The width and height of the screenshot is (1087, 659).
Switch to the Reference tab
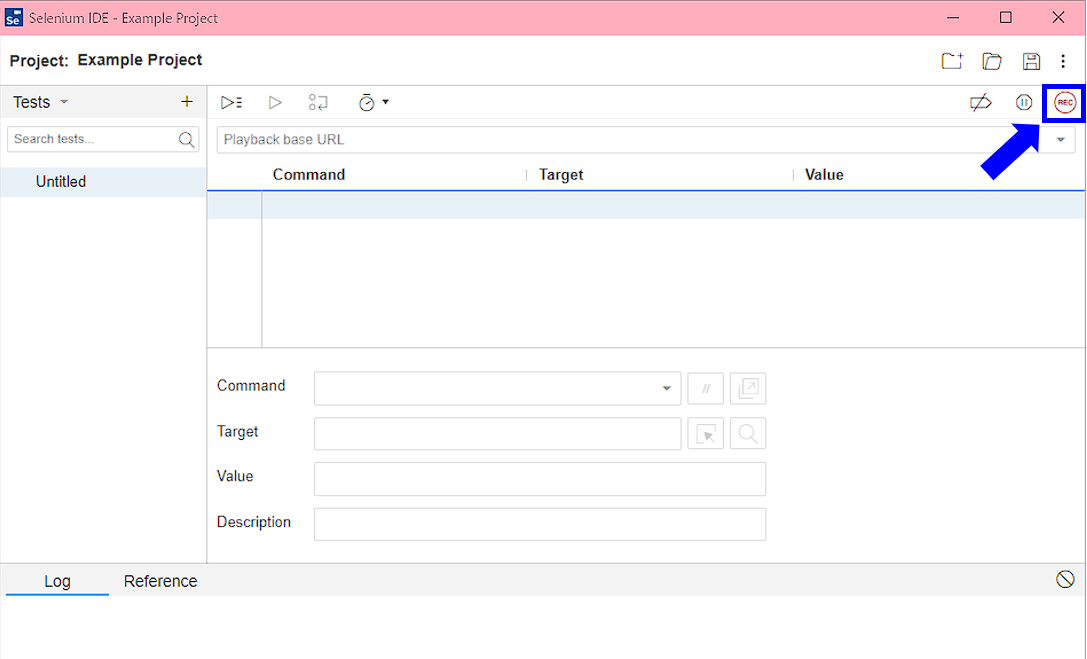pos(160,580)
